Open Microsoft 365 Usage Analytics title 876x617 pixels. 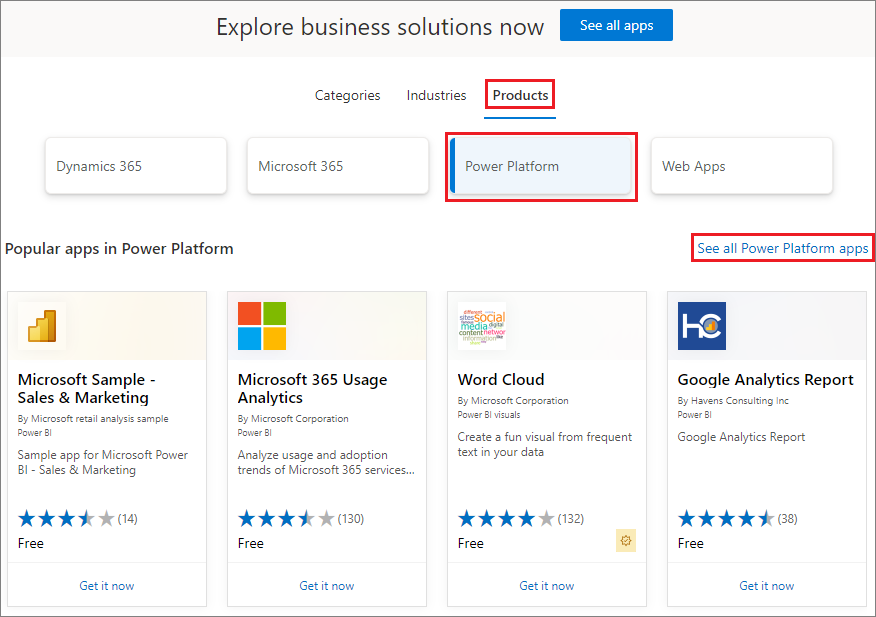click(x=312, y=388)
